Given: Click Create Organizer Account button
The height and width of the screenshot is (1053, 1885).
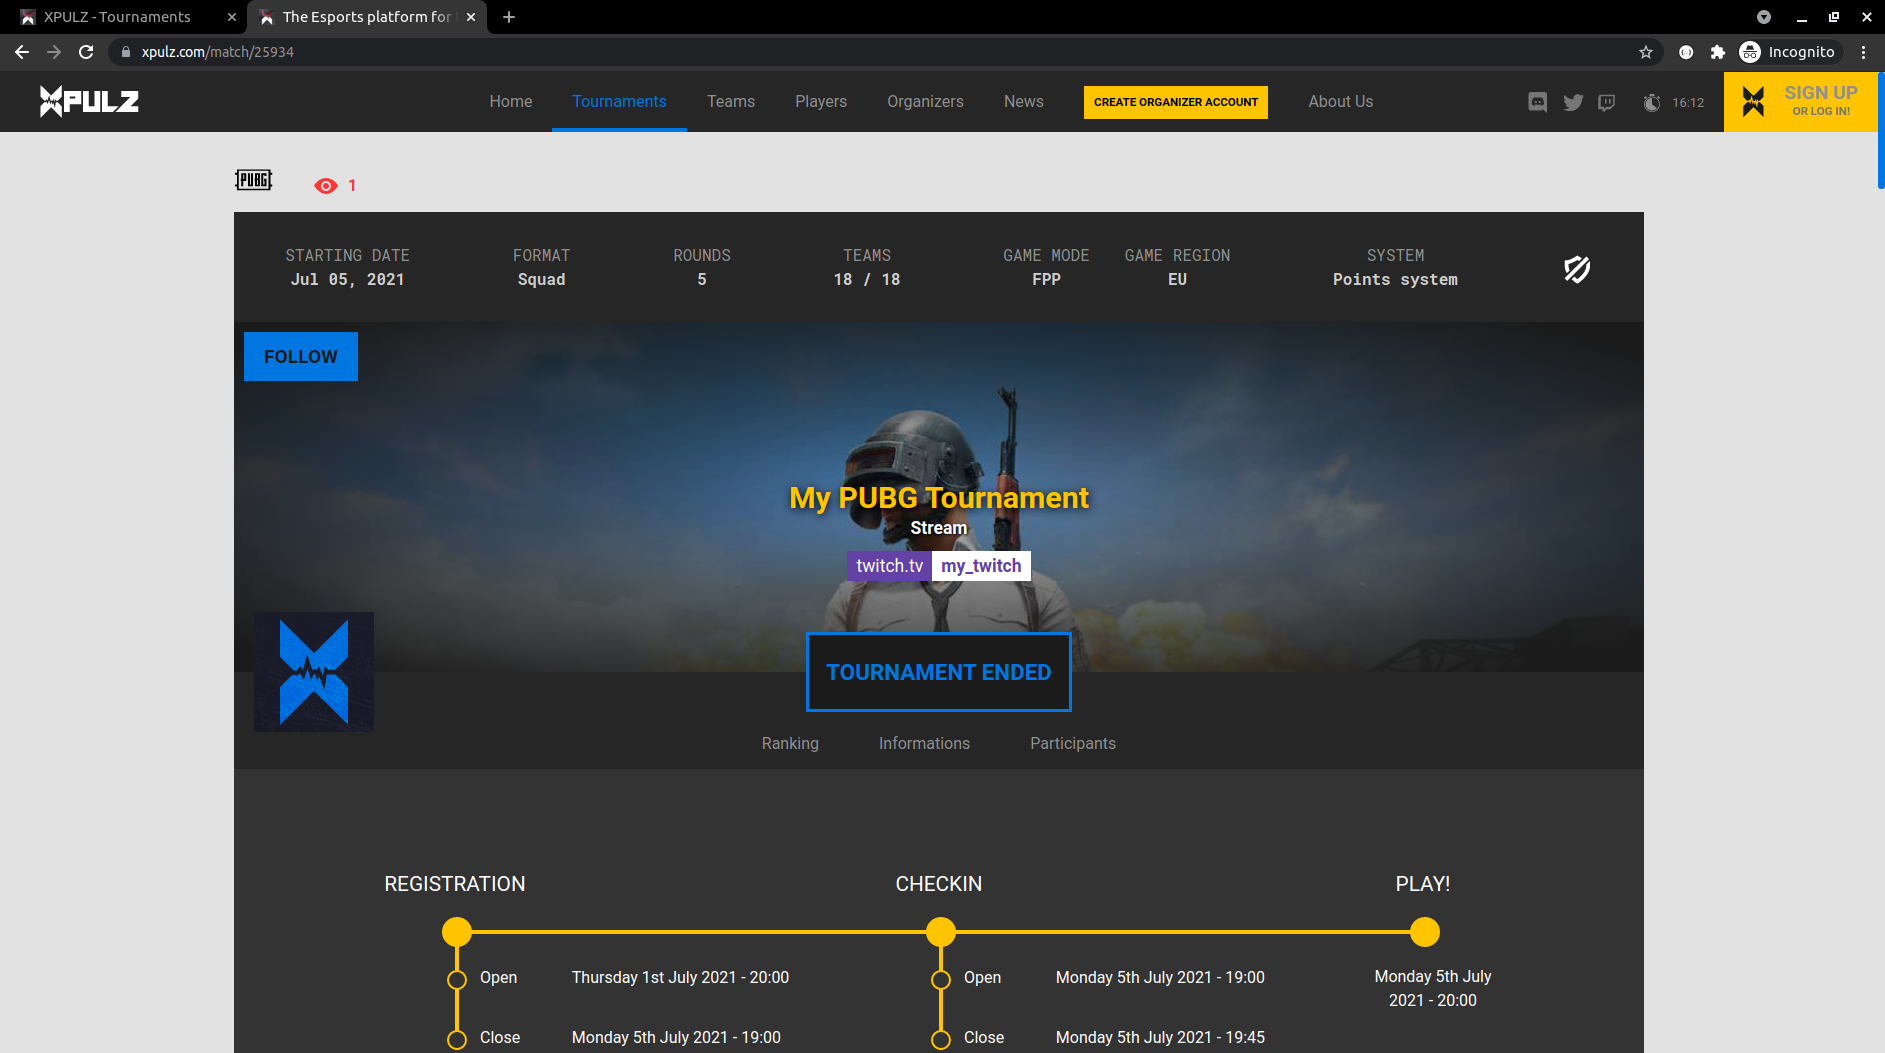Looking at the screenshot, I should pyautogui.click(x=1176, y=102).
